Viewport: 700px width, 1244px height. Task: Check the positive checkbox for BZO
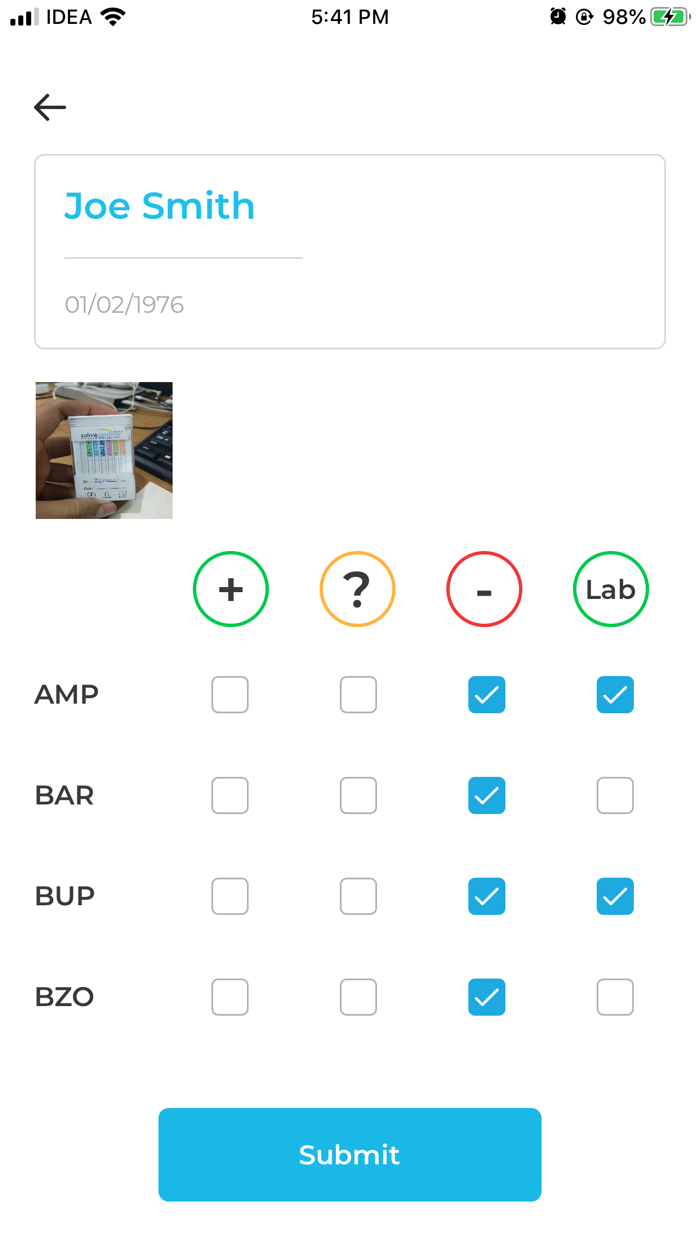pos(230,996)
